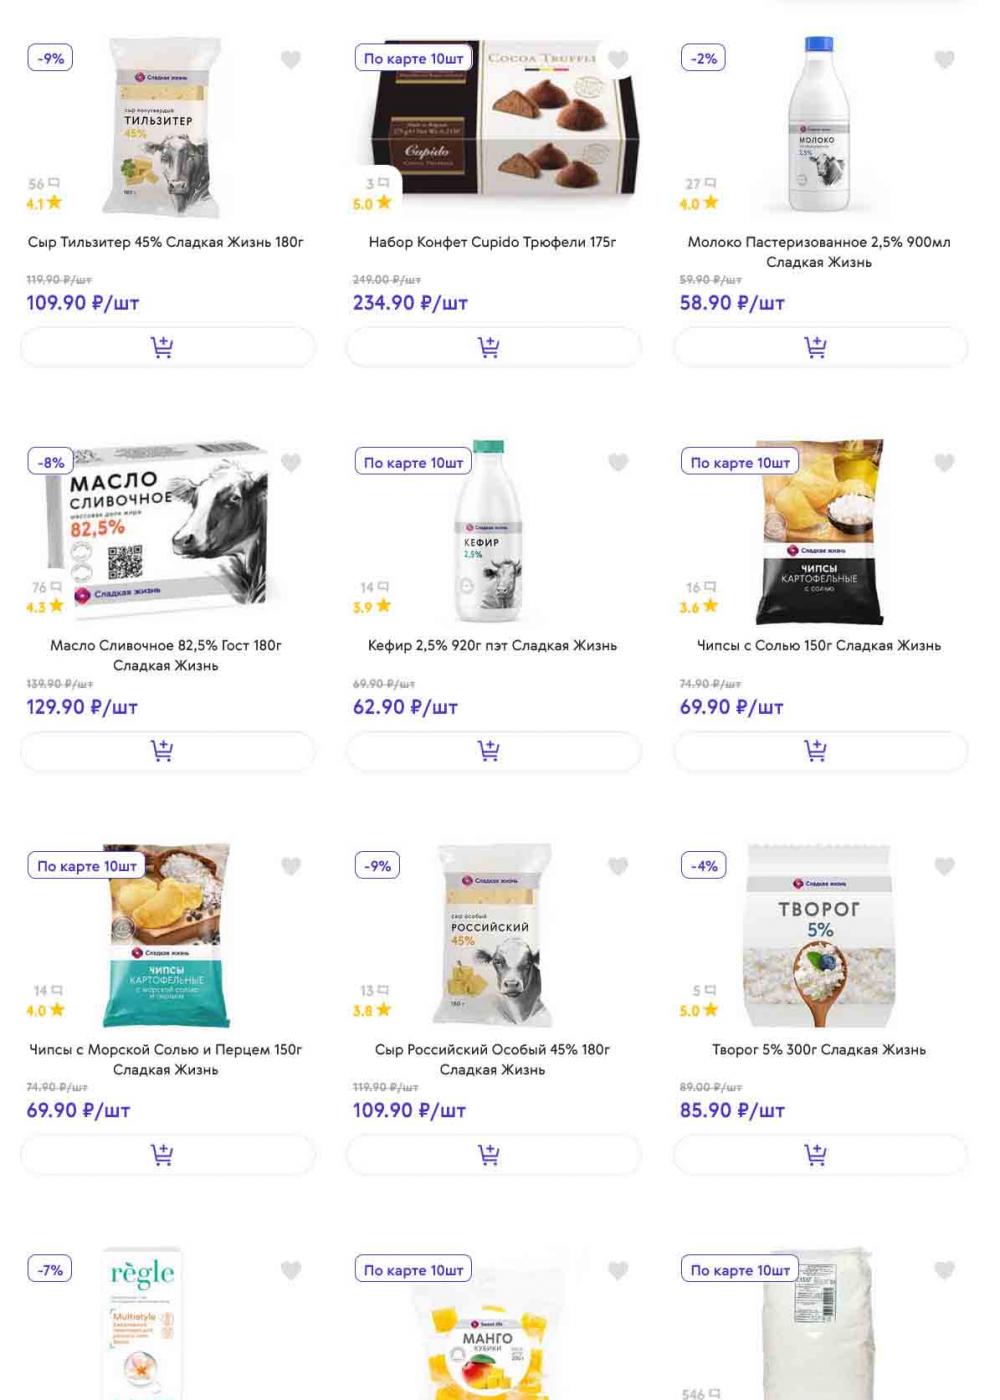The image size is (1000, 1400).
Task: Click По карте 10шт badge on Манго
Action: click(413, 1269)
